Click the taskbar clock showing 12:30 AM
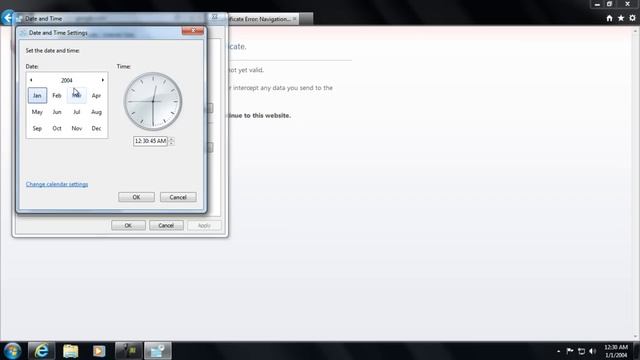640x360 pixels. (x=616, y=351)
